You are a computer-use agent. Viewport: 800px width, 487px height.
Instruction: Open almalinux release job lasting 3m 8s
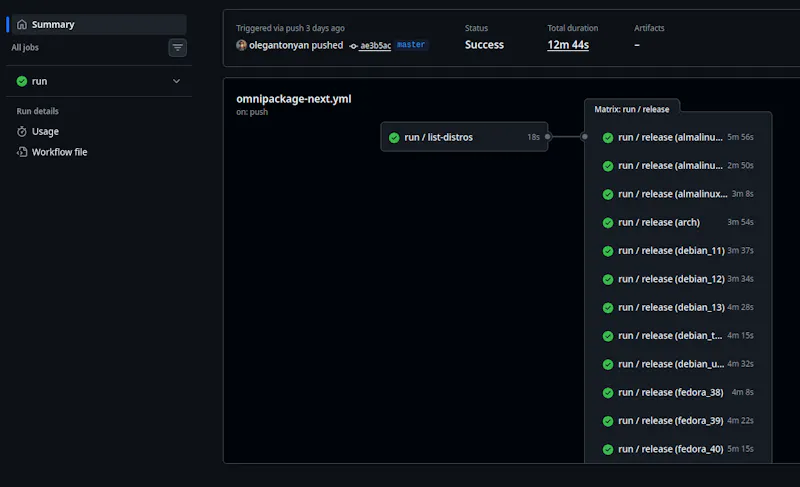click(678, 194)
